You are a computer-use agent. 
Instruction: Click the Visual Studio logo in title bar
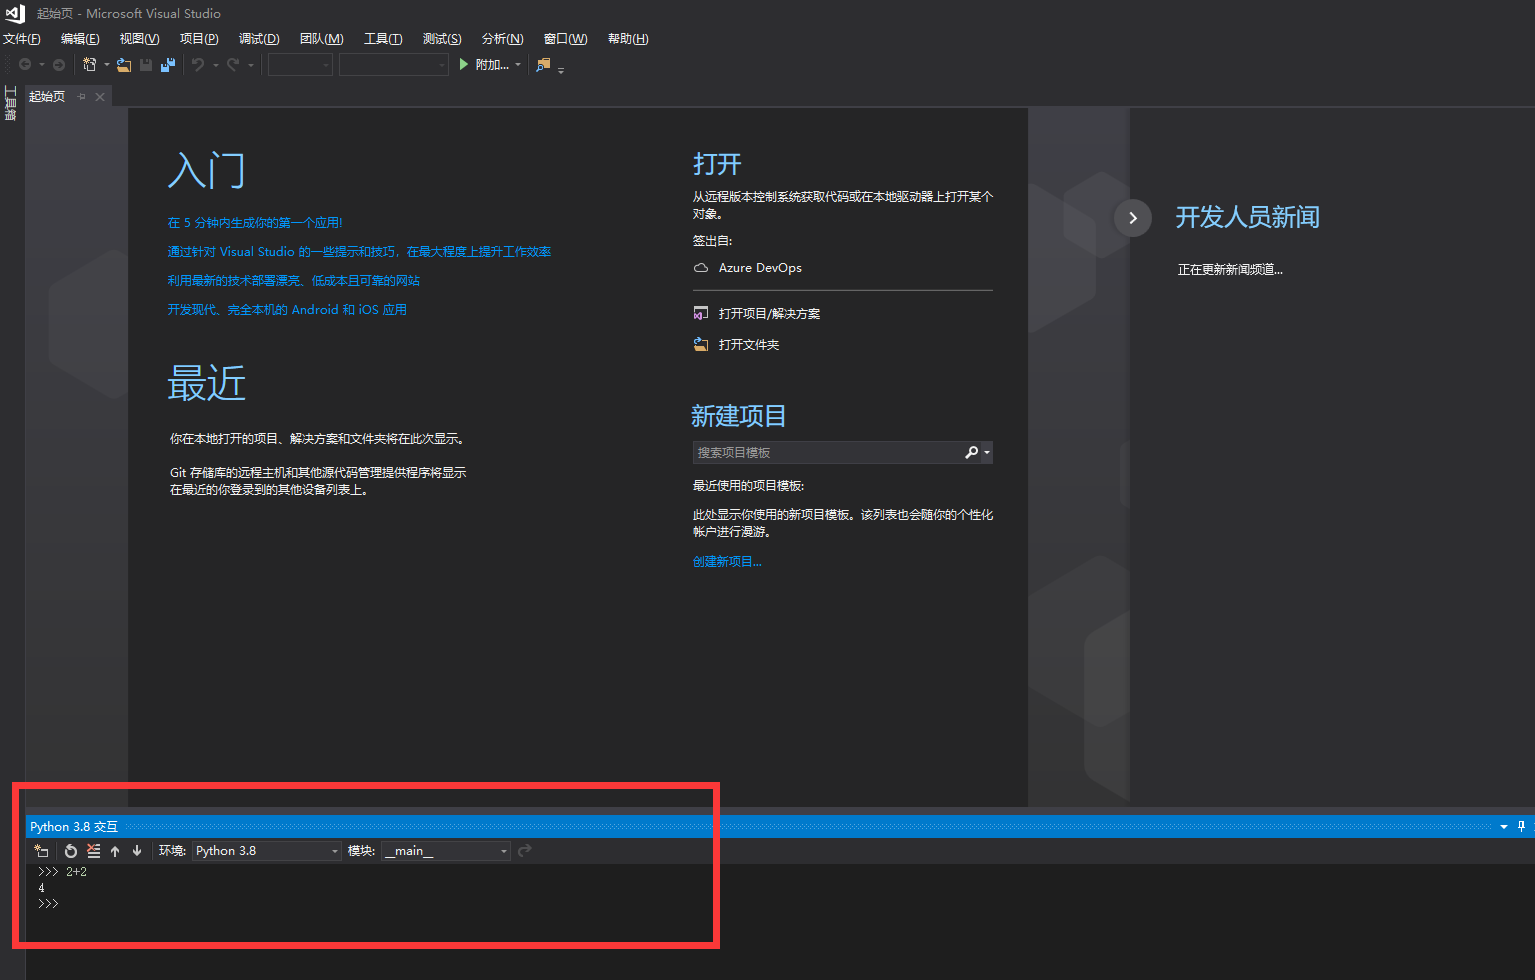(15, 13)
